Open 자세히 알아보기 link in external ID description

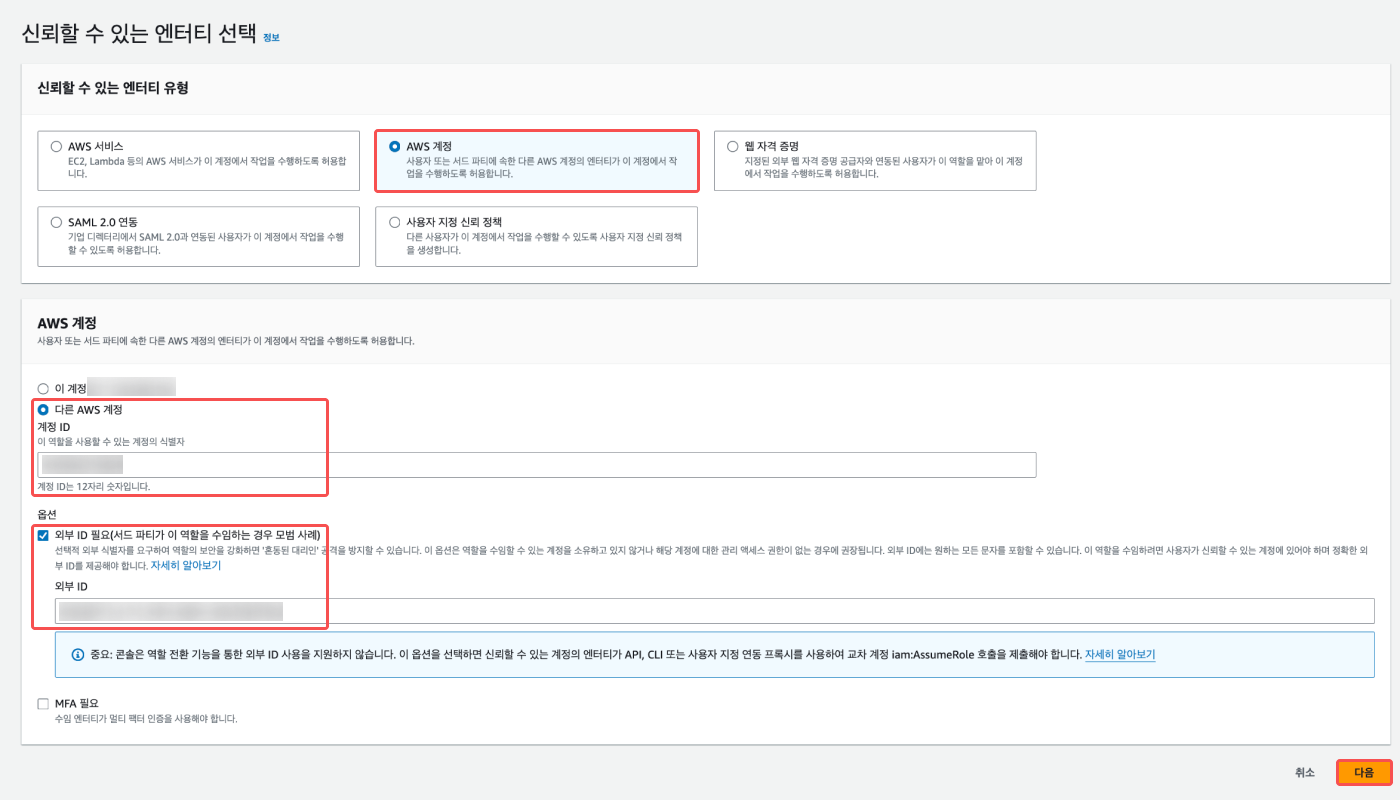(x=186, y=565)
